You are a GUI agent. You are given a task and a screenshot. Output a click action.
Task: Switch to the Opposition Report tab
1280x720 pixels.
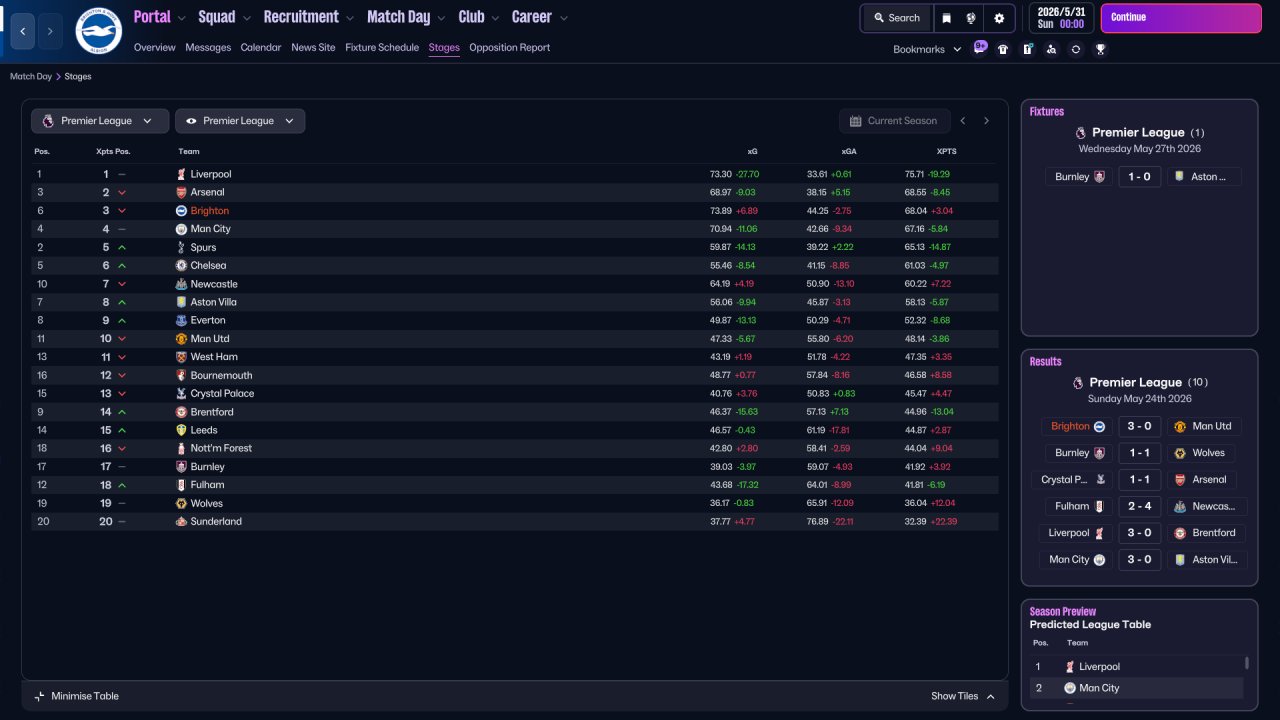pos(509,47)
